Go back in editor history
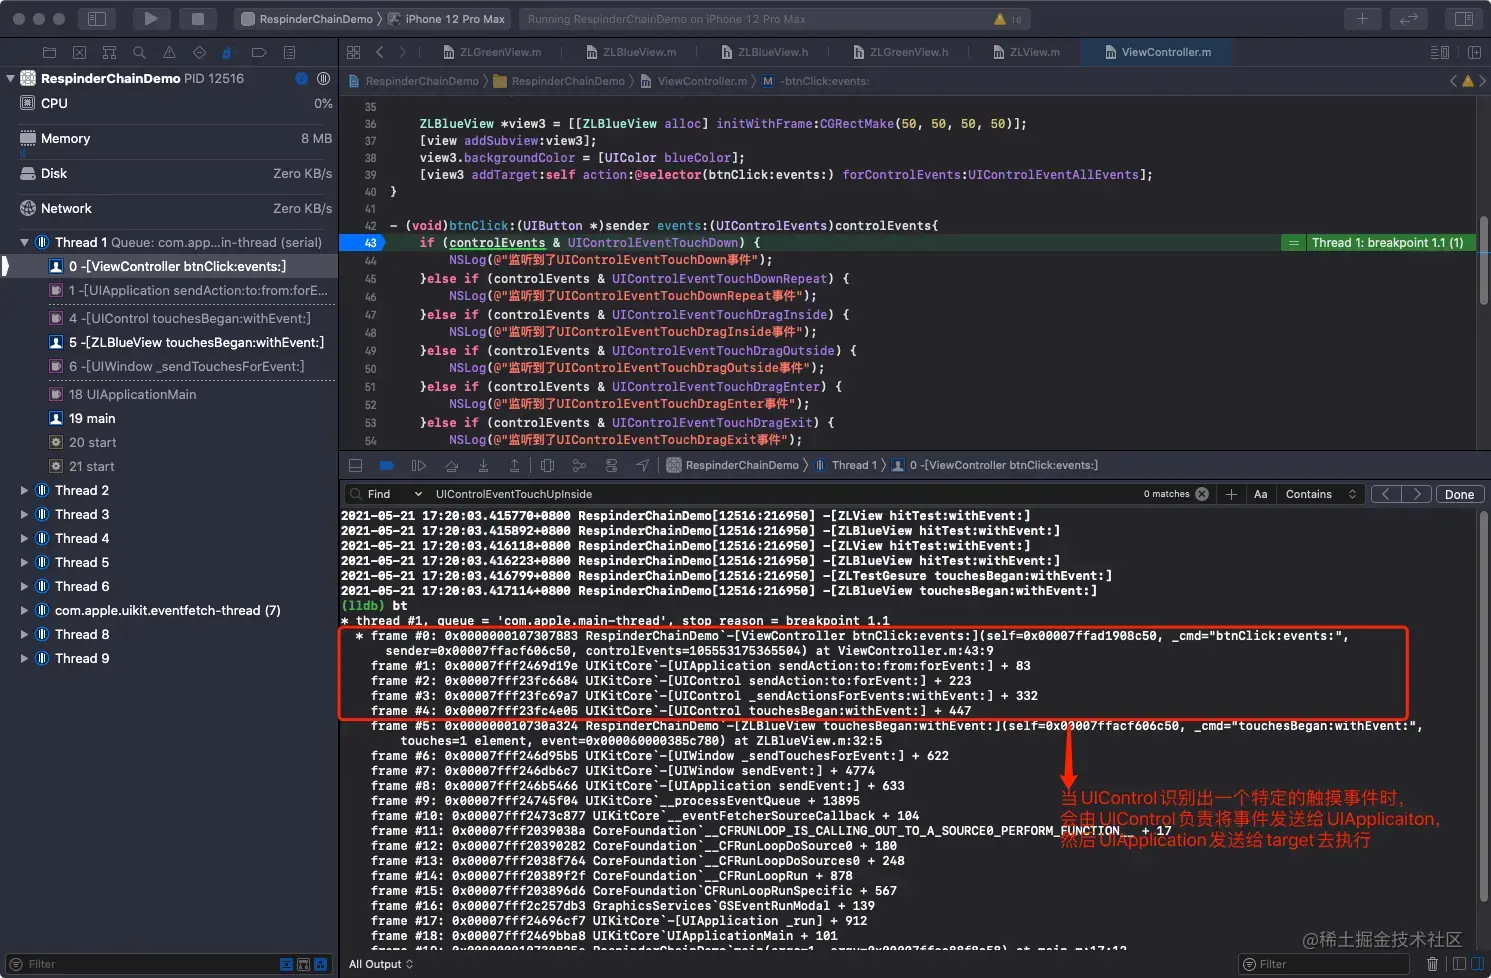Screen dimensions: 1491x978 click(380, 52)
